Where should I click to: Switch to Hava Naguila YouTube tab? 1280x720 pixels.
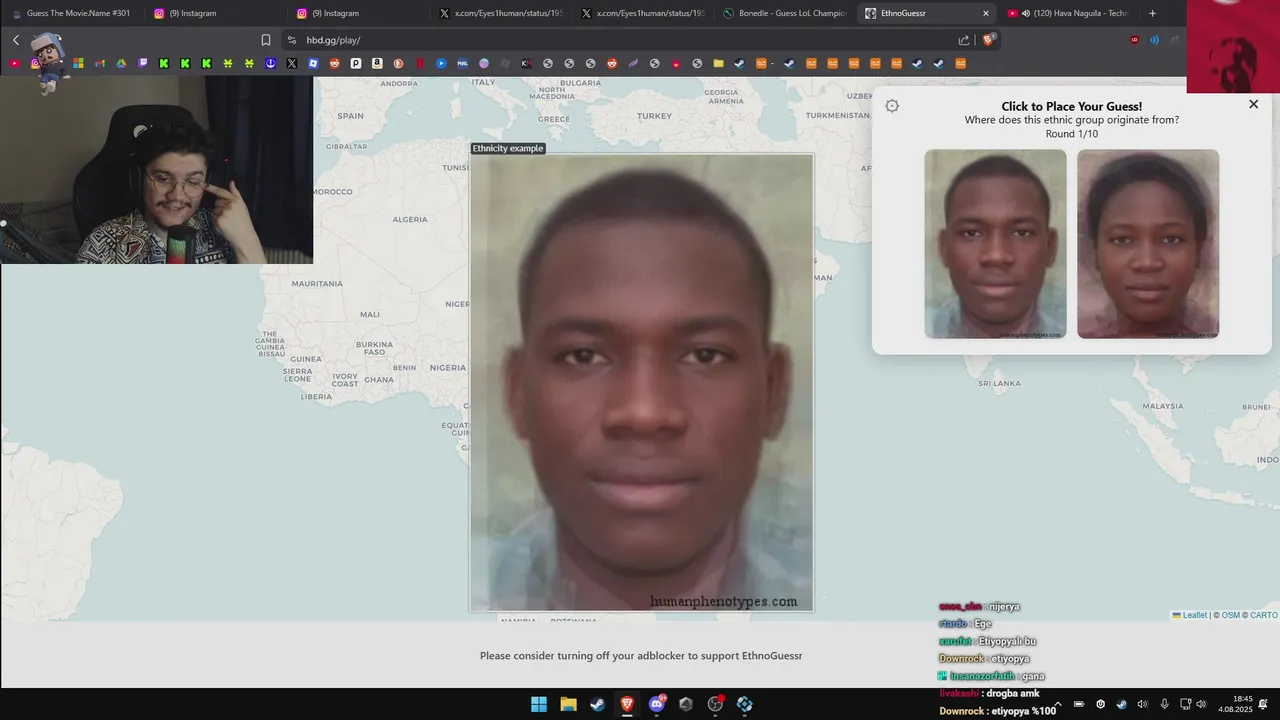point(1070,13)
